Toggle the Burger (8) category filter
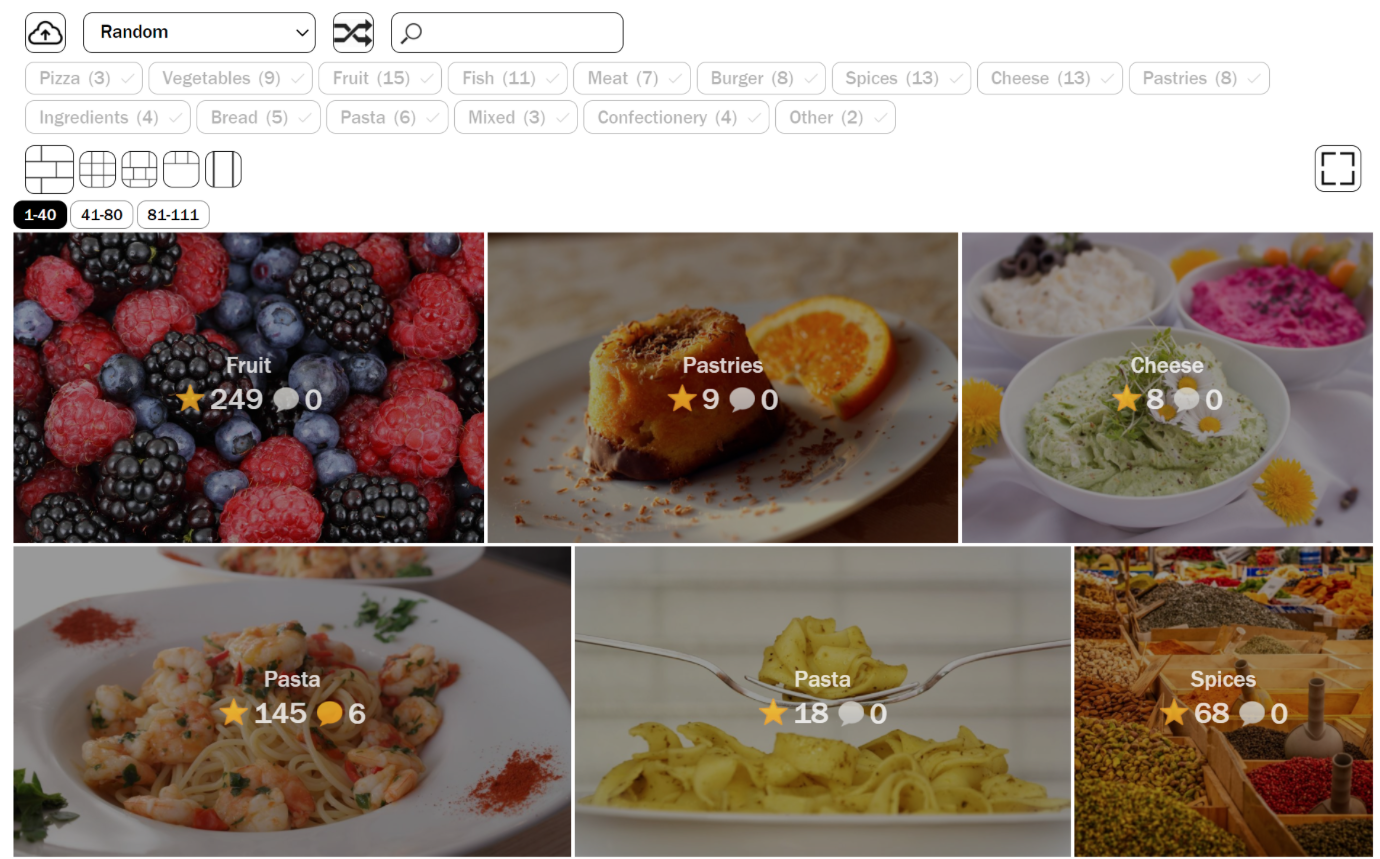Screen dimensions: 1380x859 [761, 78]
